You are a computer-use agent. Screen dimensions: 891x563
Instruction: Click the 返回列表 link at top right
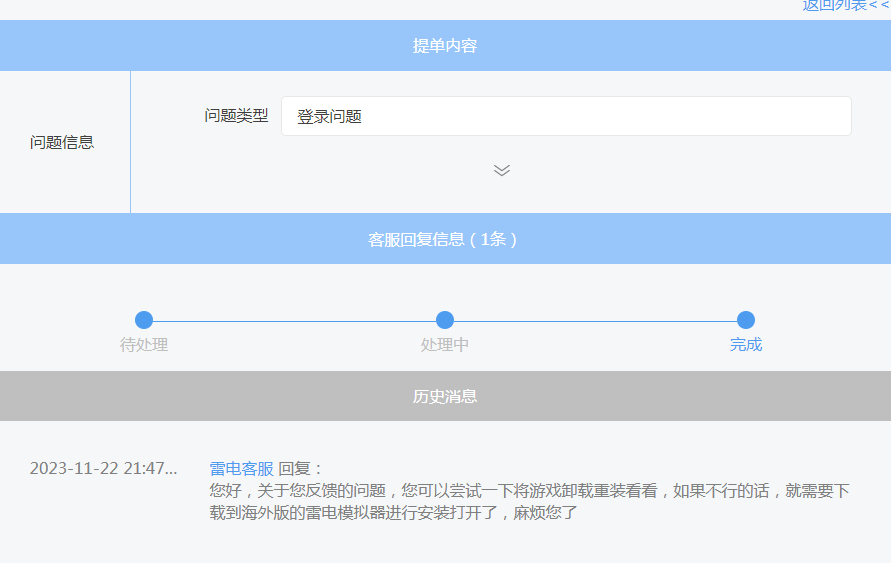[x=845, y=5]
